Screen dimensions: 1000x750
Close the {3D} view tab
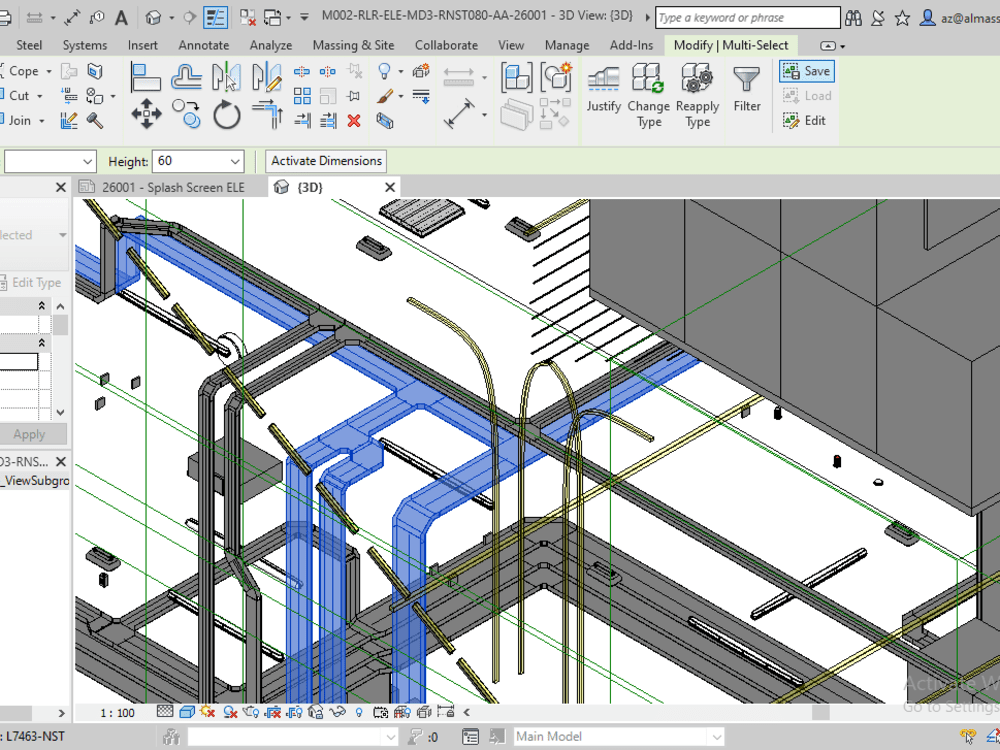pos(390,187)
